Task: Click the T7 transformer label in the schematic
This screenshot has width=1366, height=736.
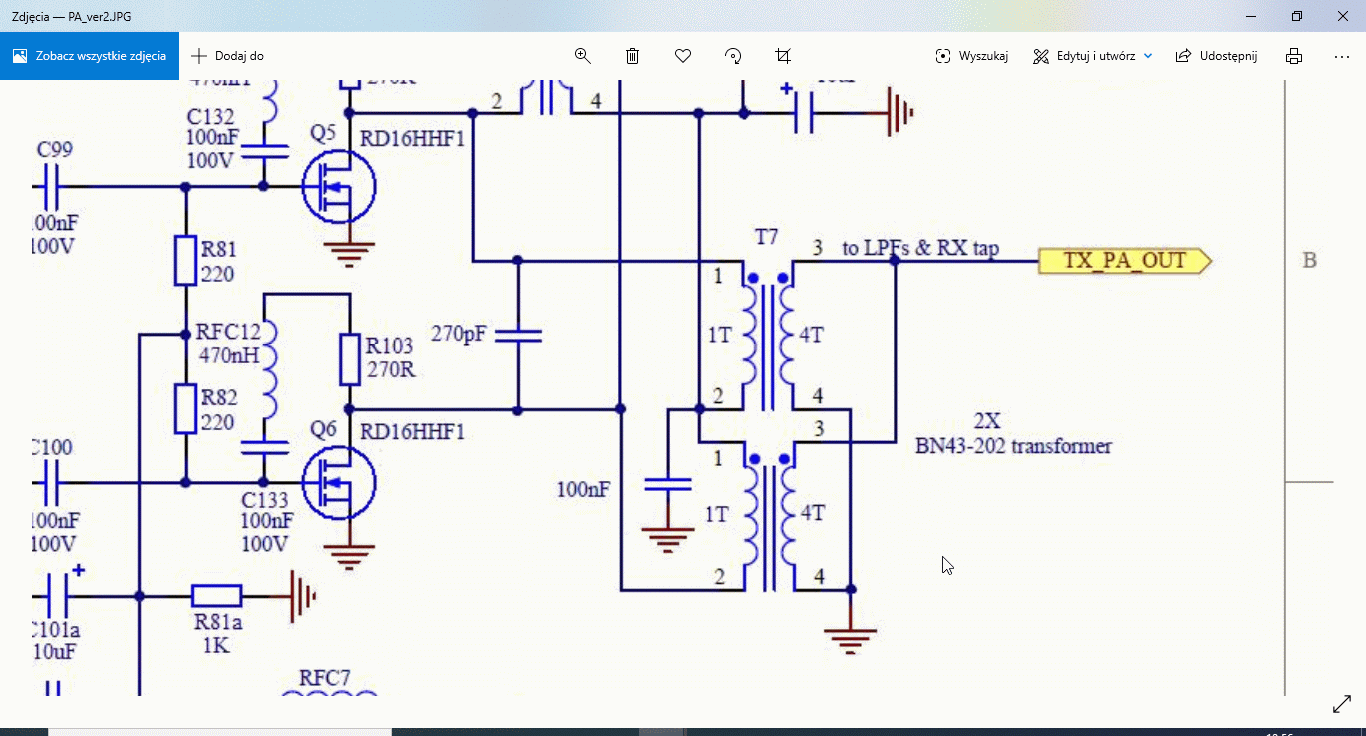Action: click(766, 237)
